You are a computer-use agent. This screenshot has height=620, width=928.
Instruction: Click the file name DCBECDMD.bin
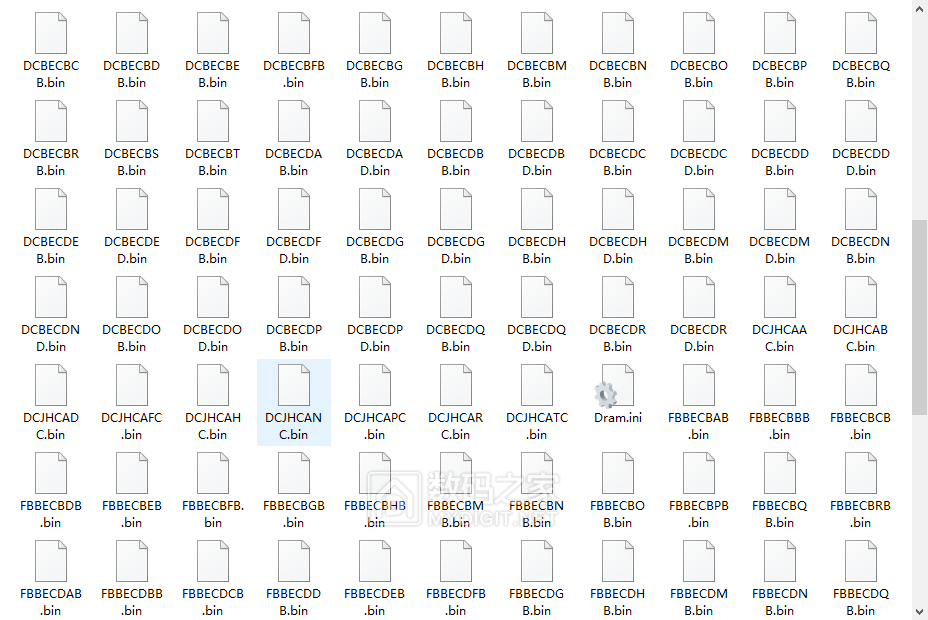(779, 250)
